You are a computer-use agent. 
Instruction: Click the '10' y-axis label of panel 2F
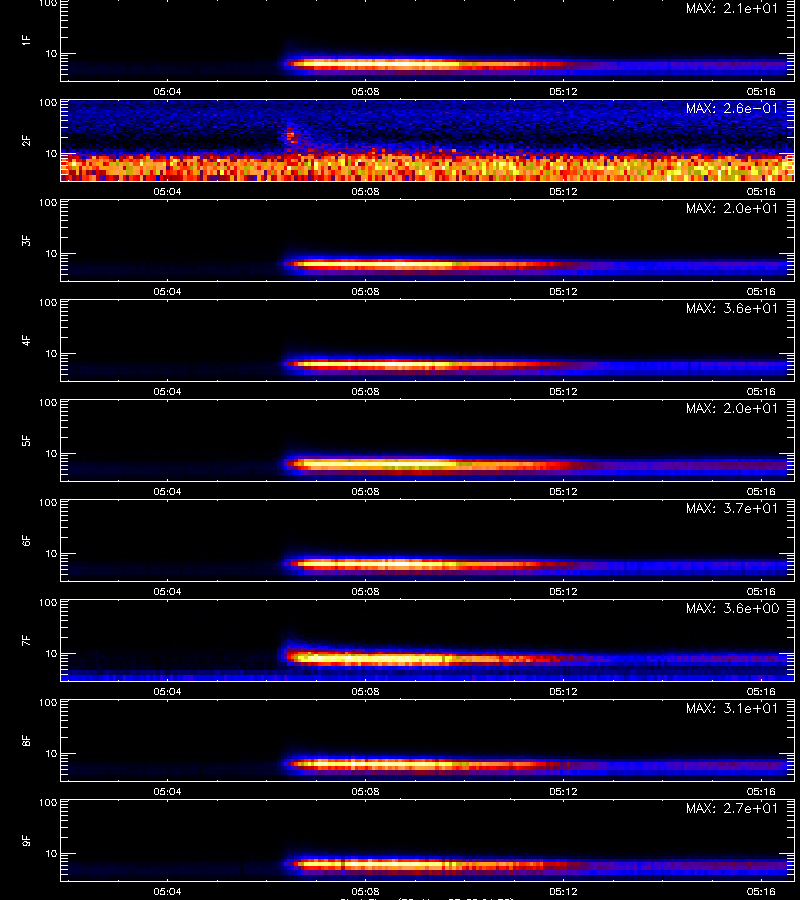[51, 153]
